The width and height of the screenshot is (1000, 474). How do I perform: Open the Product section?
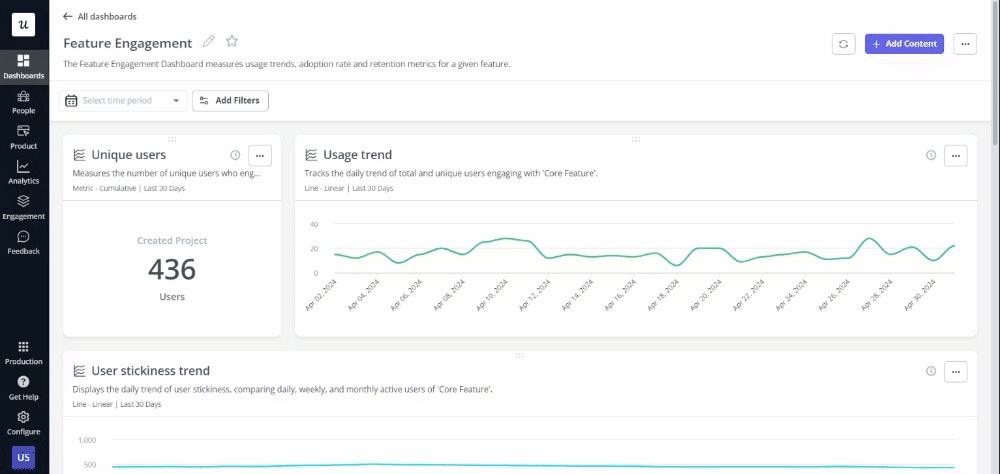click(x=24, y=137)
